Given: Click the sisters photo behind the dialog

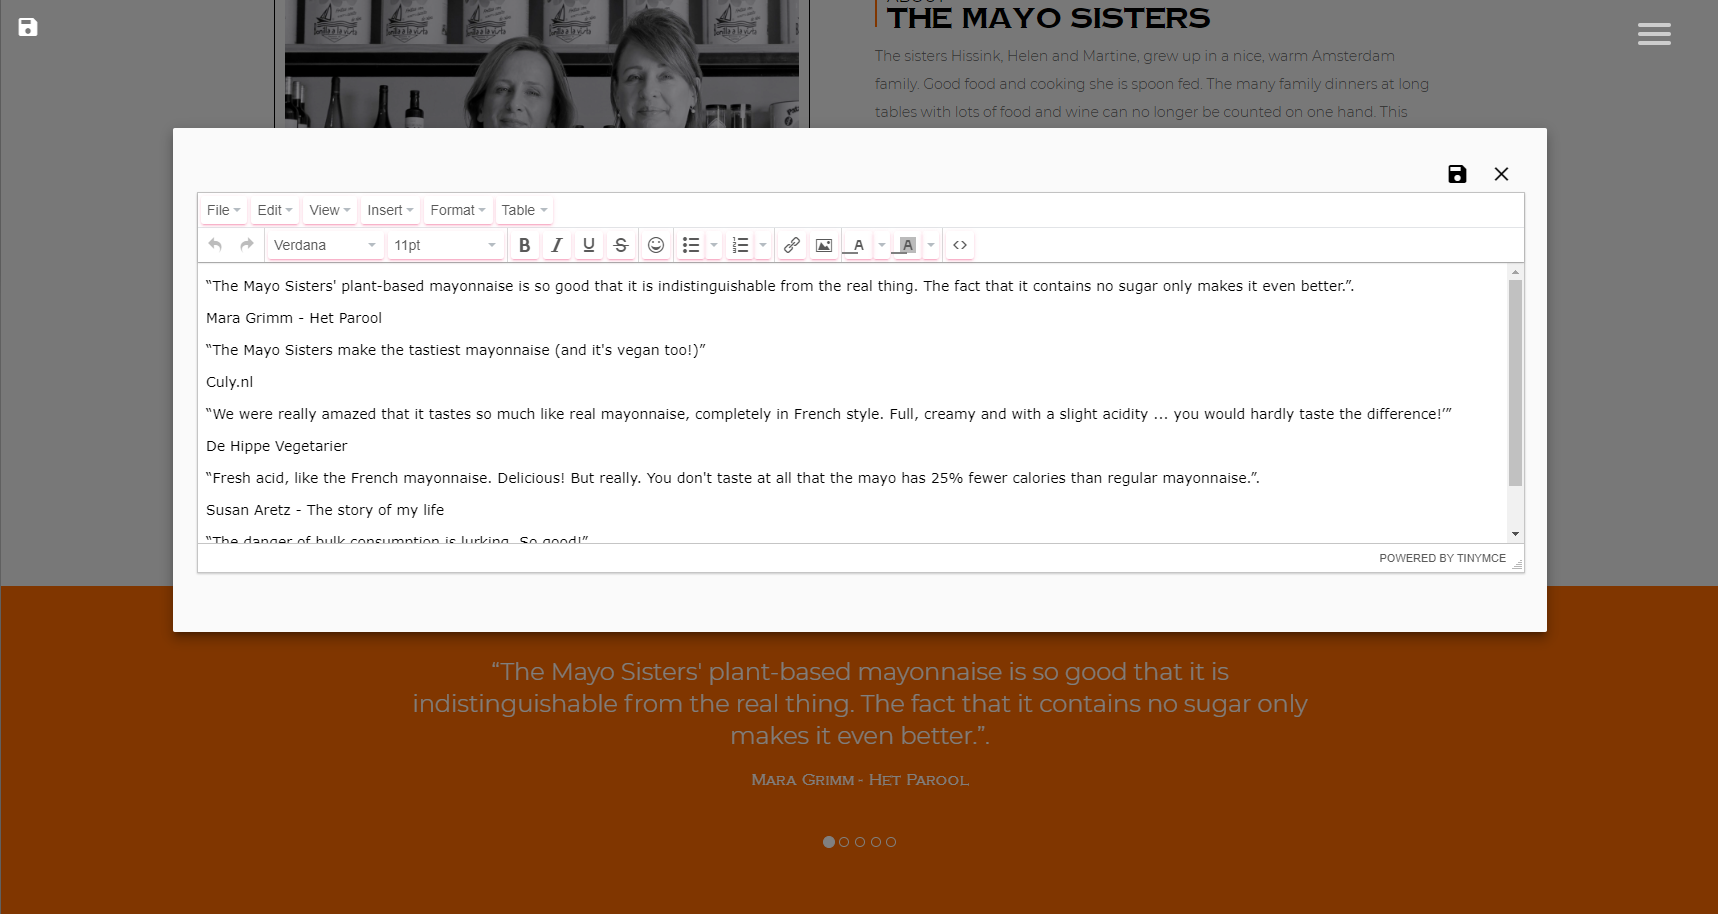Looking at the screenshot, I should (542, 64).
